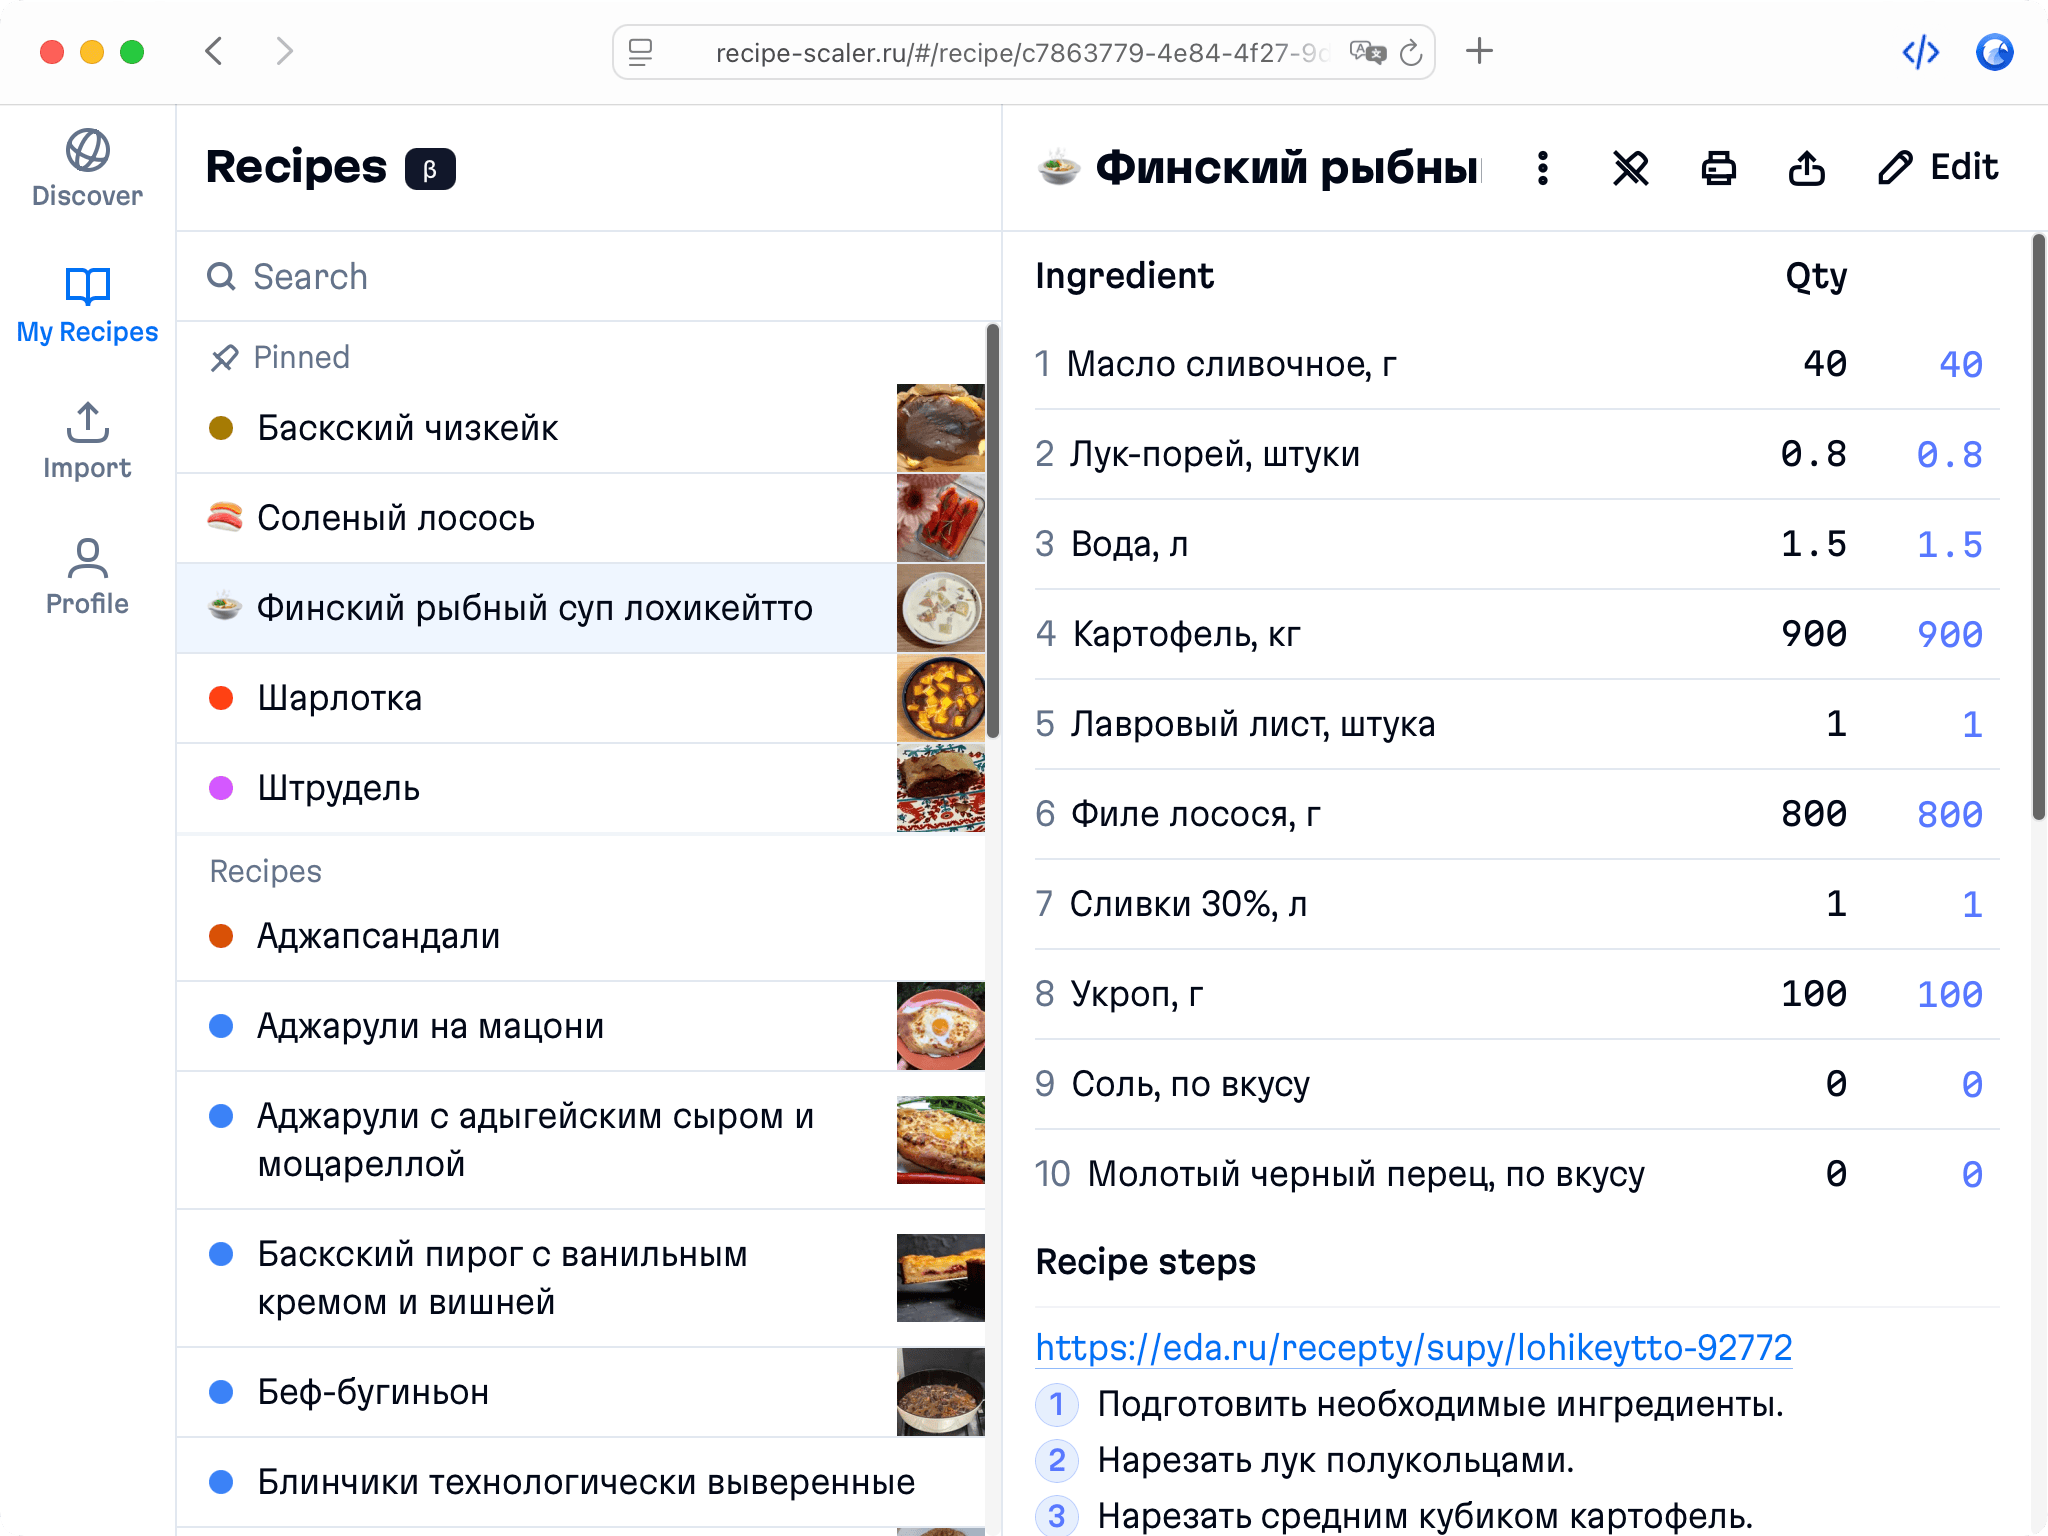
Task: Open the Баскский чизкейк thumbnail image
Action: (940, 428)
